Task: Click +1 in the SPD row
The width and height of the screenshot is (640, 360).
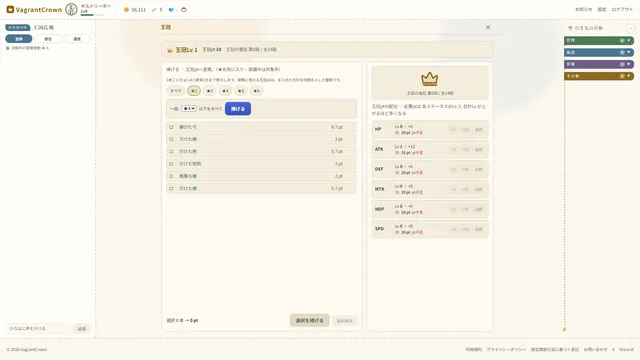Action: click(453, 229)
